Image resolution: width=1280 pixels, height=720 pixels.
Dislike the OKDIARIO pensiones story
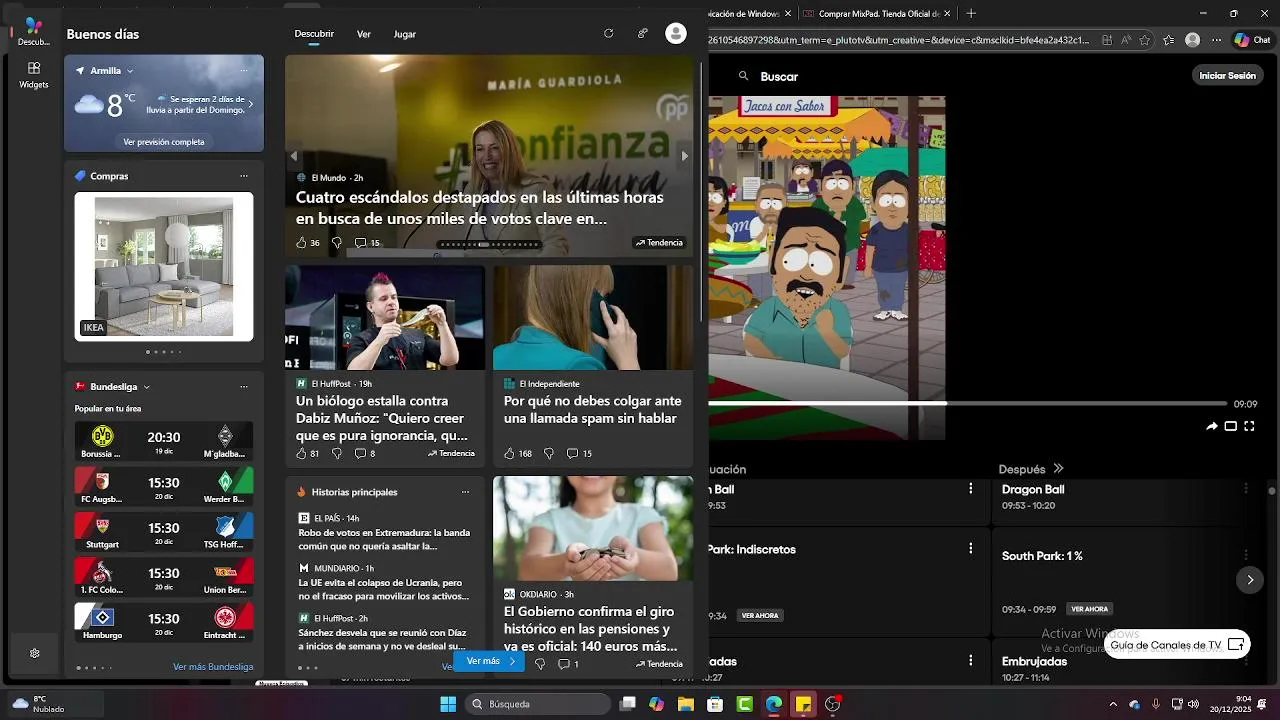point(540,664)
